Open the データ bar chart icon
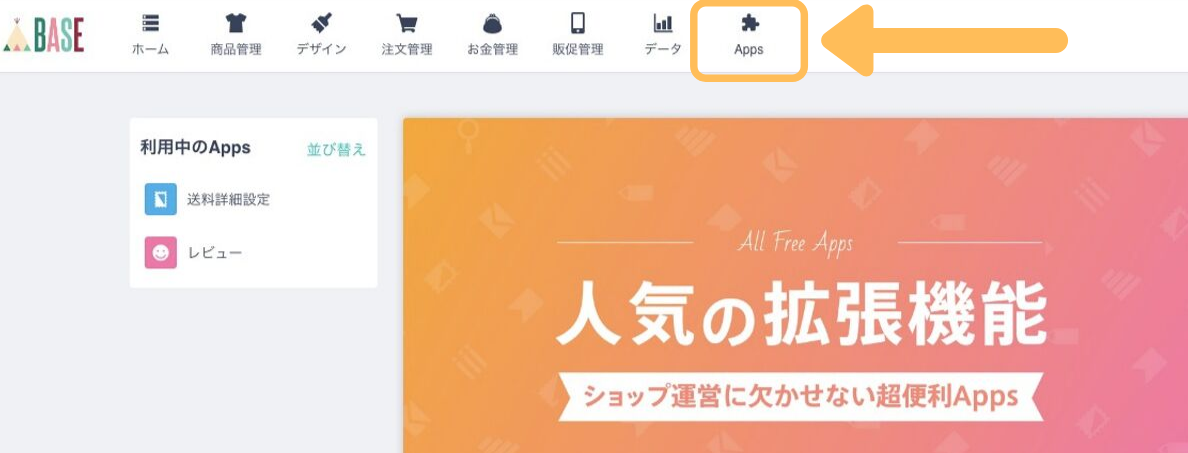Screen dimensions: 1188x453 tap(663, 23)
